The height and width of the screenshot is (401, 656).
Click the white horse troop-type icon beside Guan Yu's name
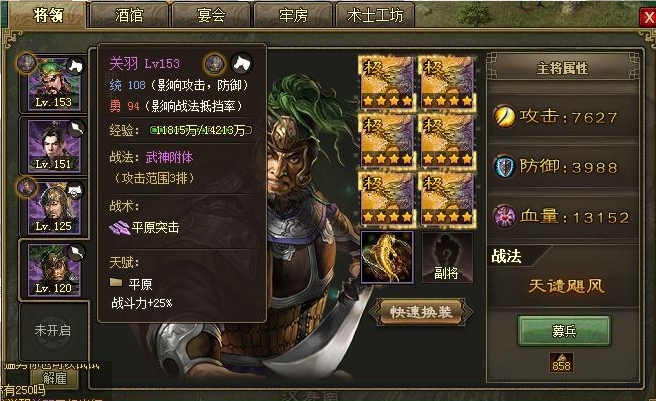[242, 64]
